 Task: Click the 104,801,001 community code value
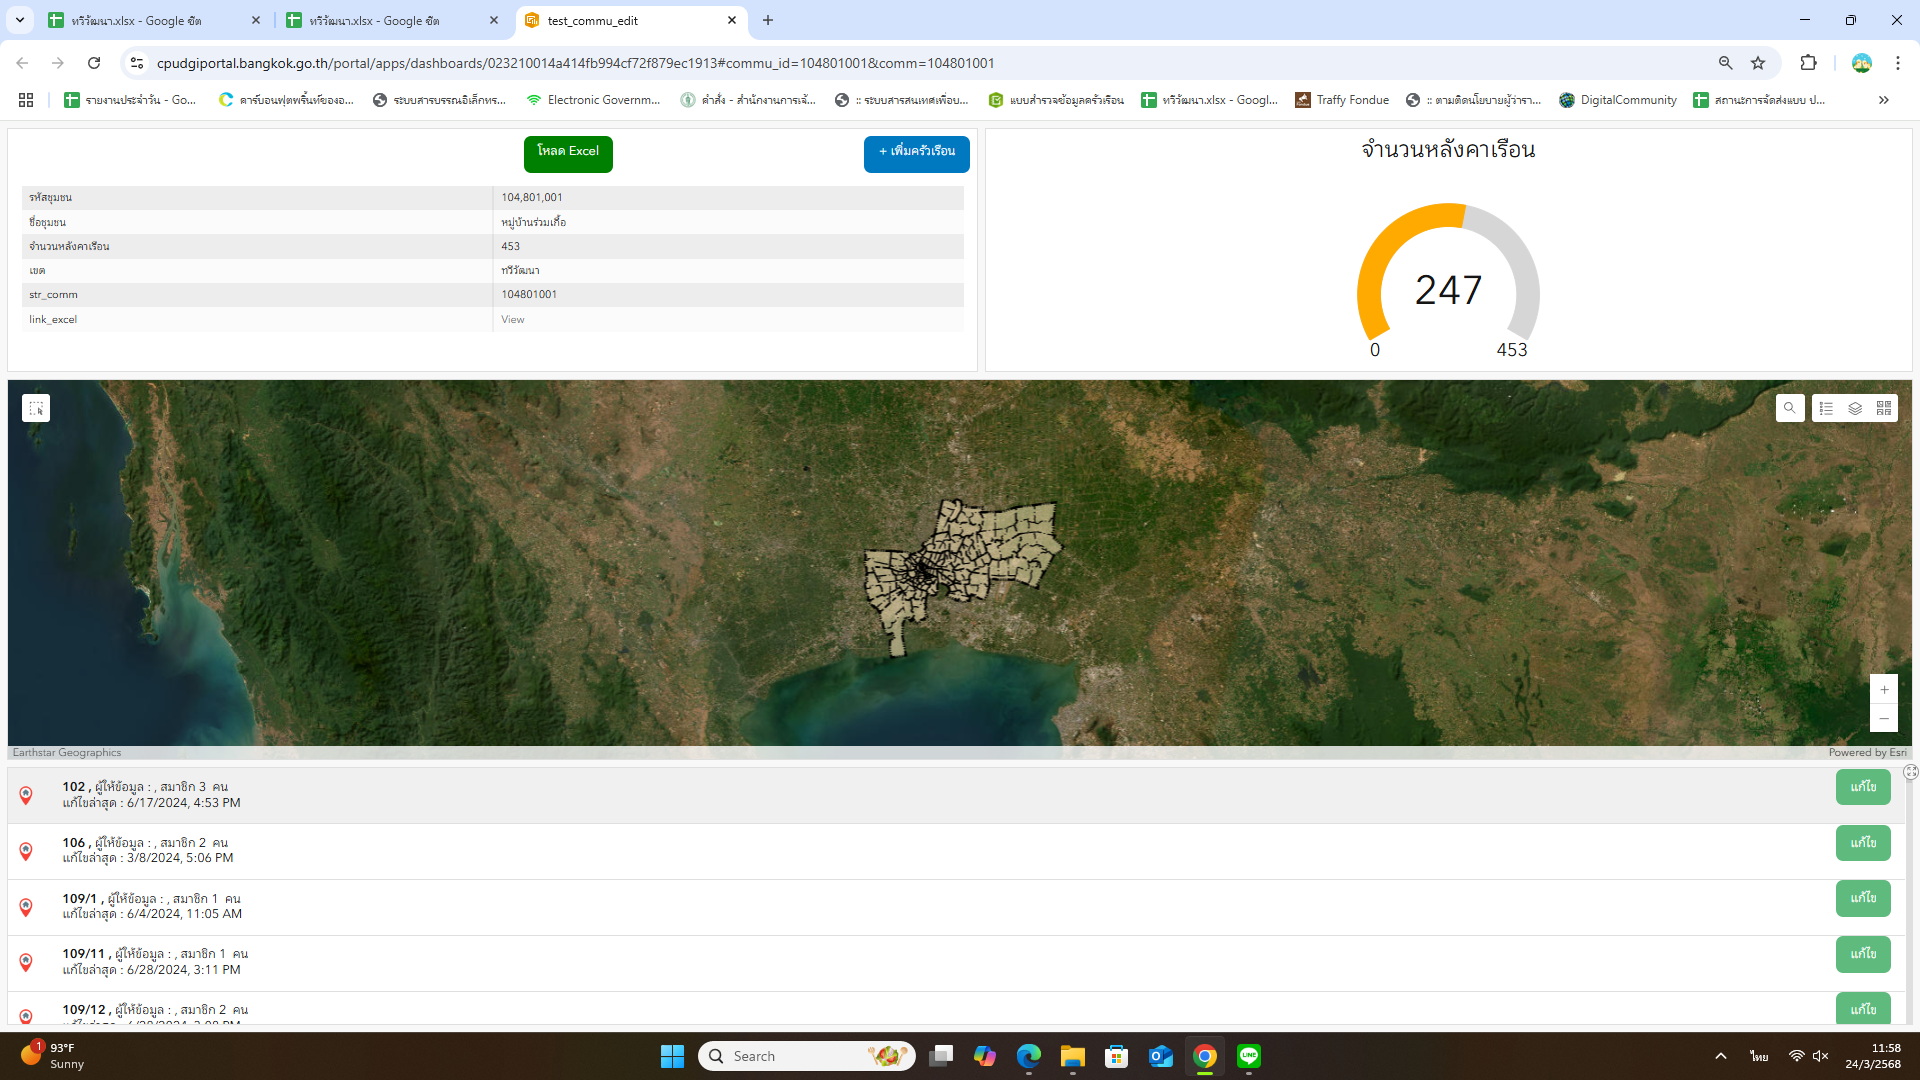pos(532,198)
